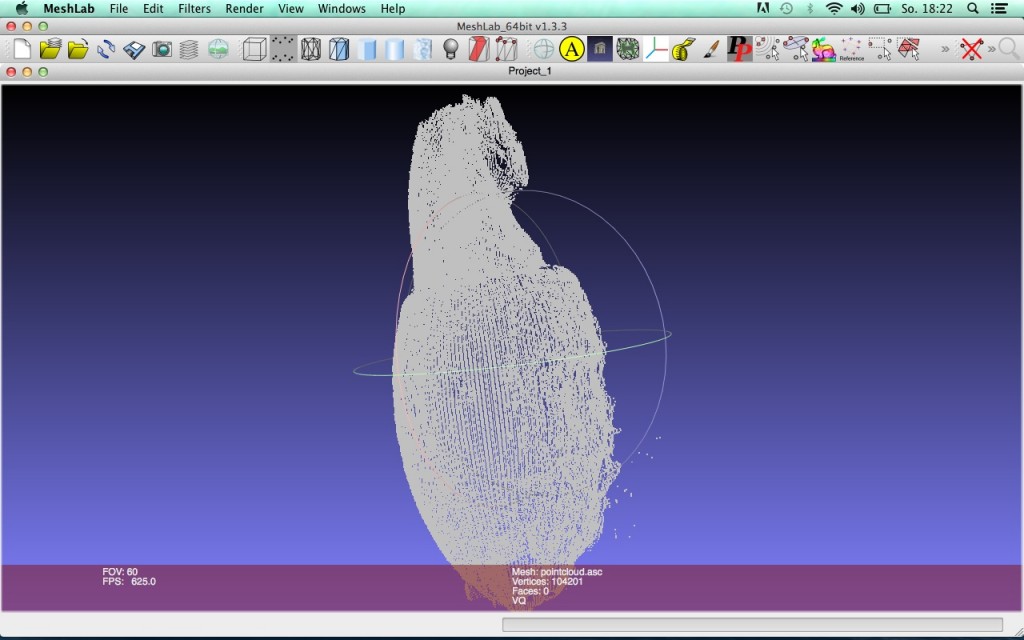Toggle flat lines render mode
The image size is (1024, 640).
(x=367, y=49)
